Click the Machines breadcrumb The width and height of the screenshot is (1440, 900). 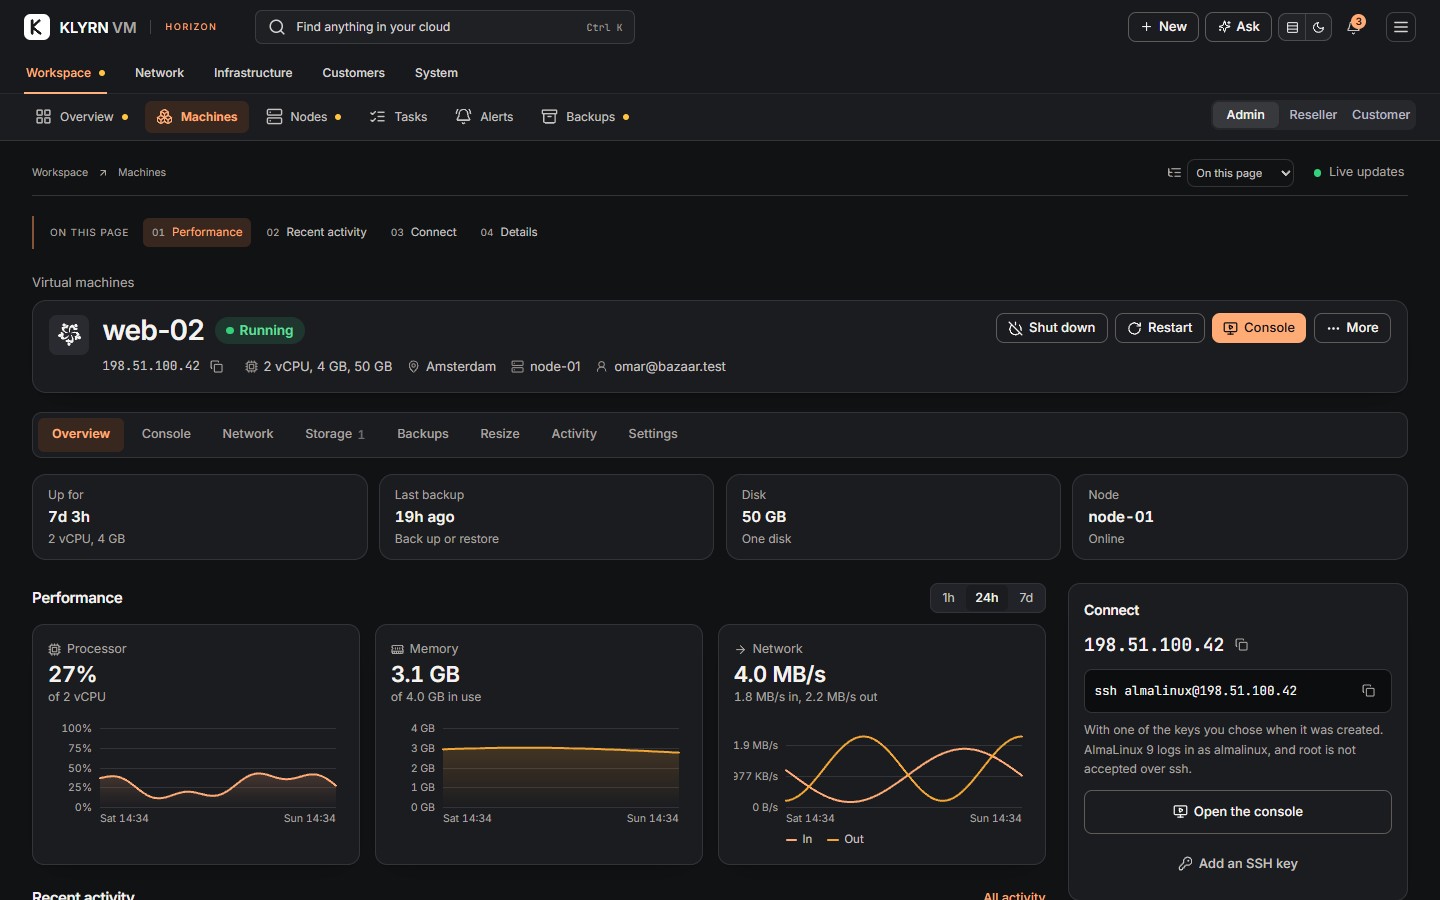pos(142,173)
